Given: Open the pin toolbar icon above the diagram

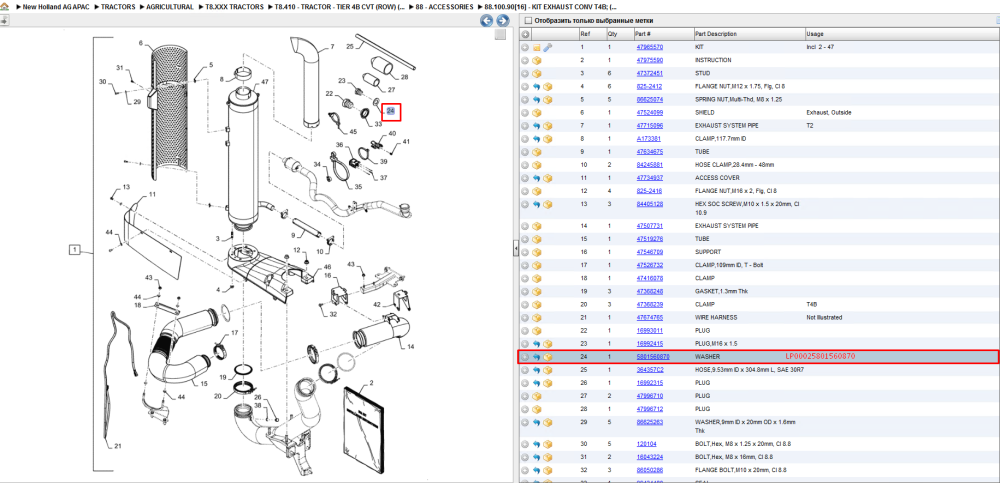Looking at the screenshot, I should point(4,20).
